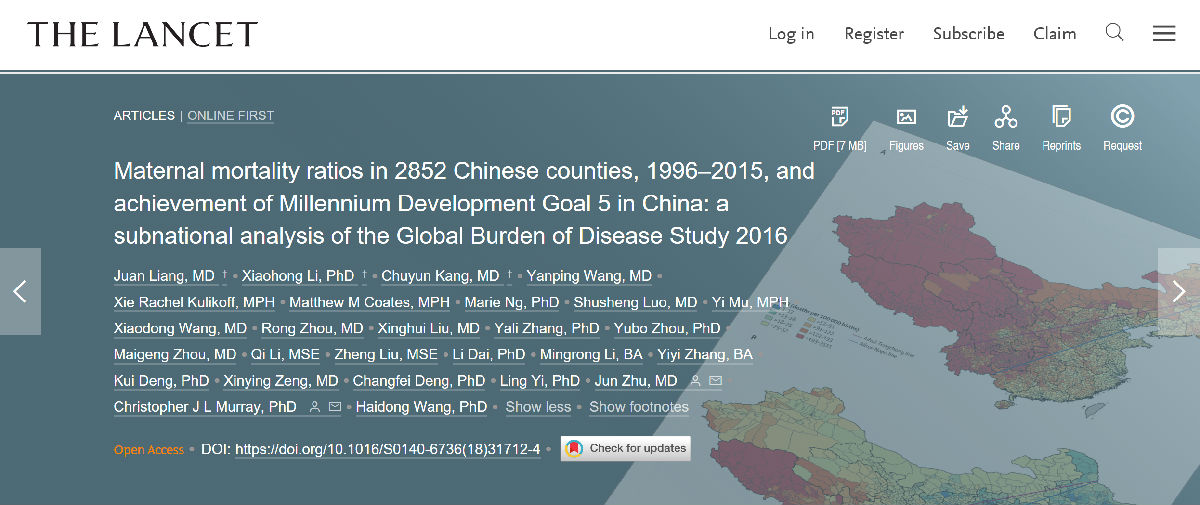
Task: Open the Subscribe page
Action: click(x=969, y=34)
